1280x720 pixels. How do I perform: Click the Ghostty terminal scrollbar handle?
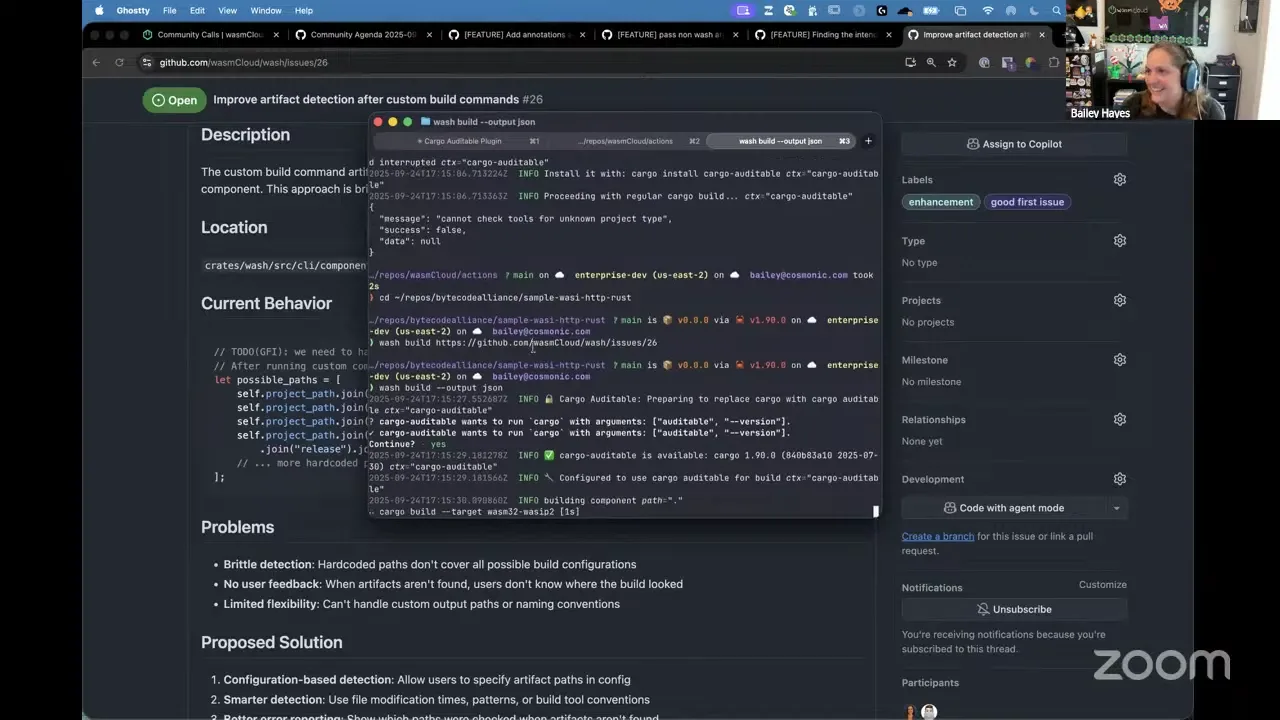pos(876,511)
